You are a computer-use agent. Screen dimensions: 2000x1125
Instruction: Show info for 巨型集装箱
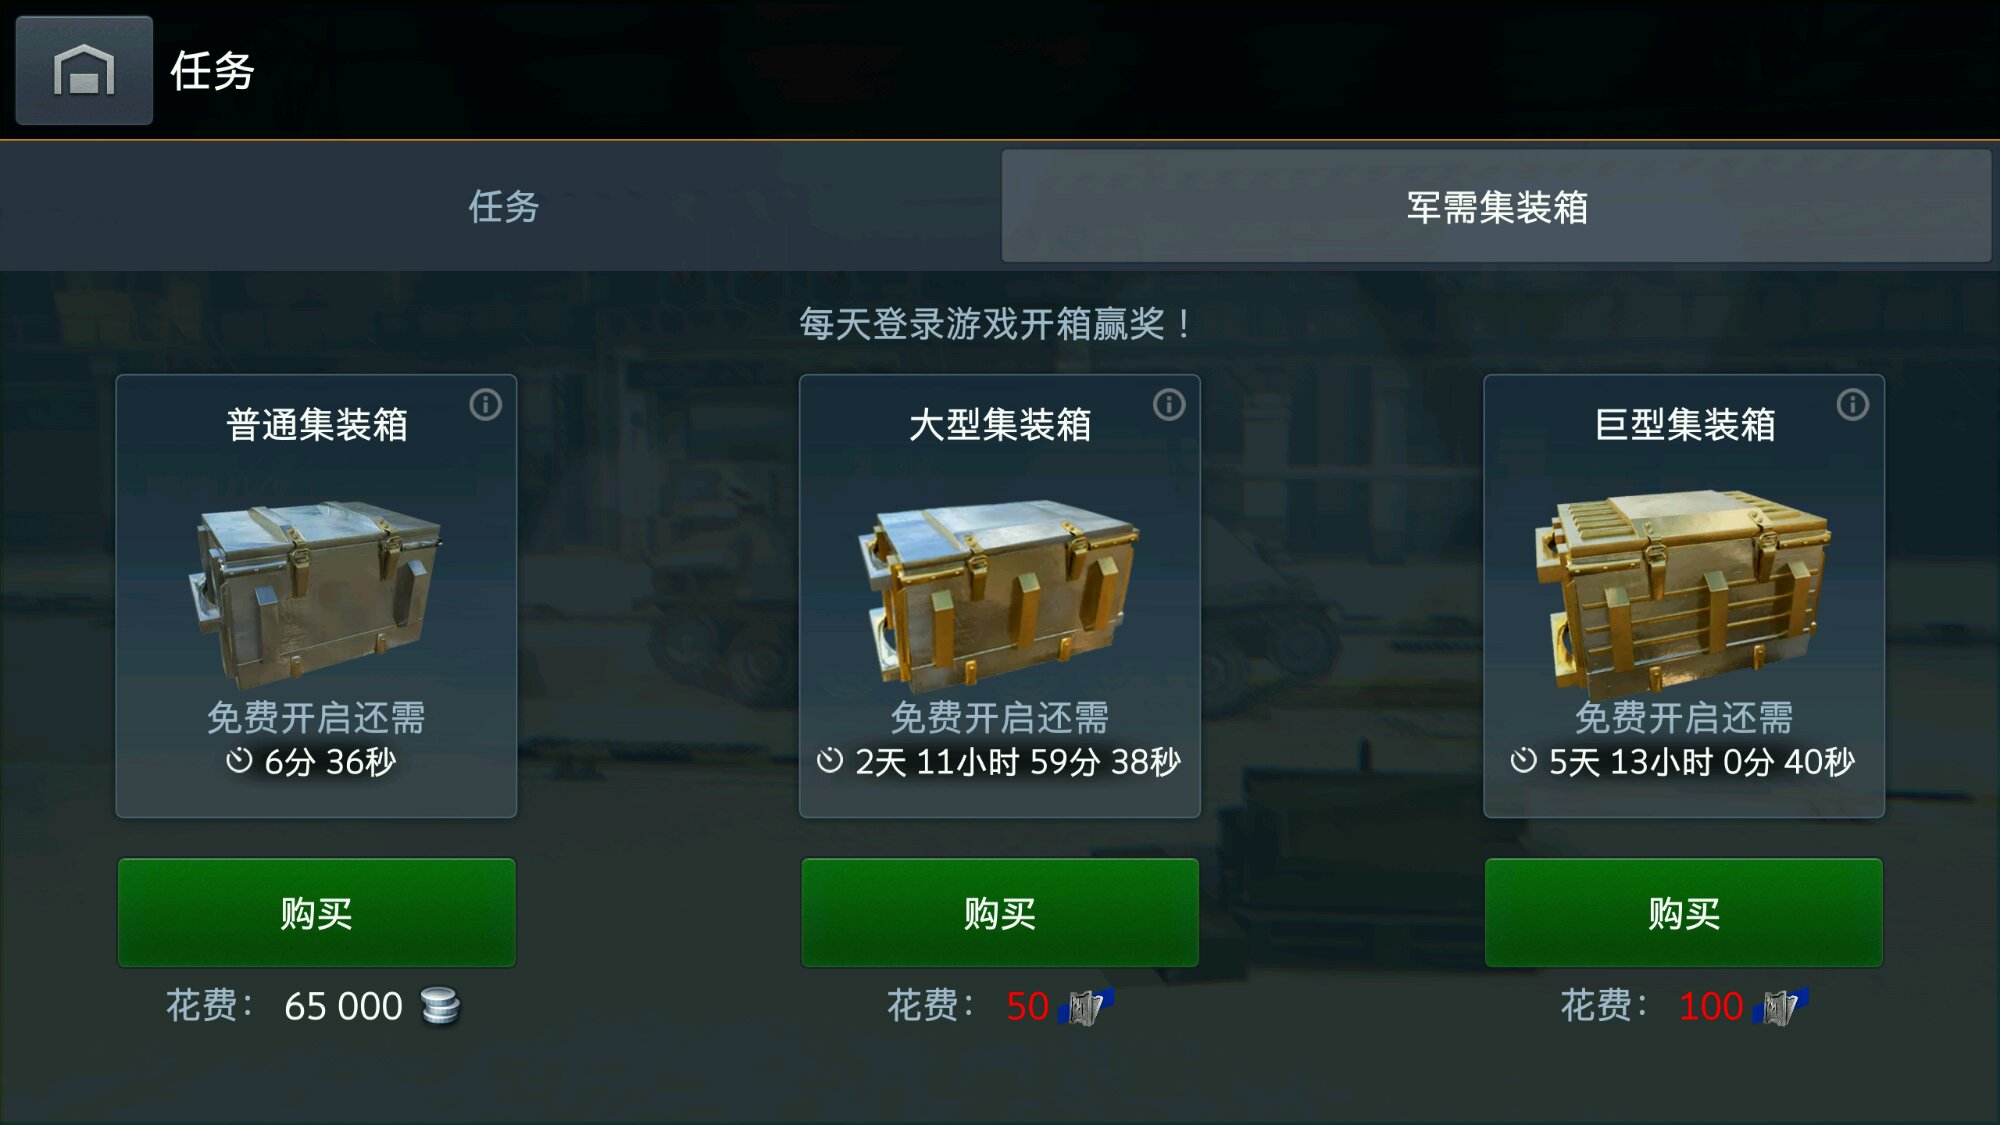click(x=1853, y=405)
